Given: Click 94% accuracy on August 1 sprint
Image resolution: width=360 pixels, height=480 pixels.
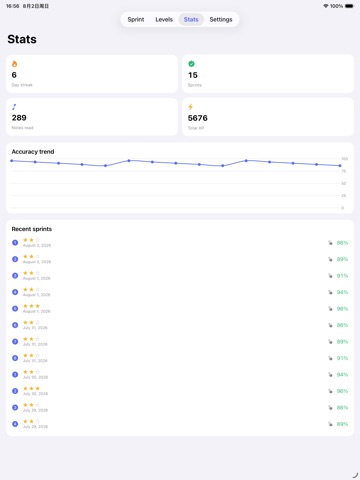Looking at the screenshot, I should [342, 292].
